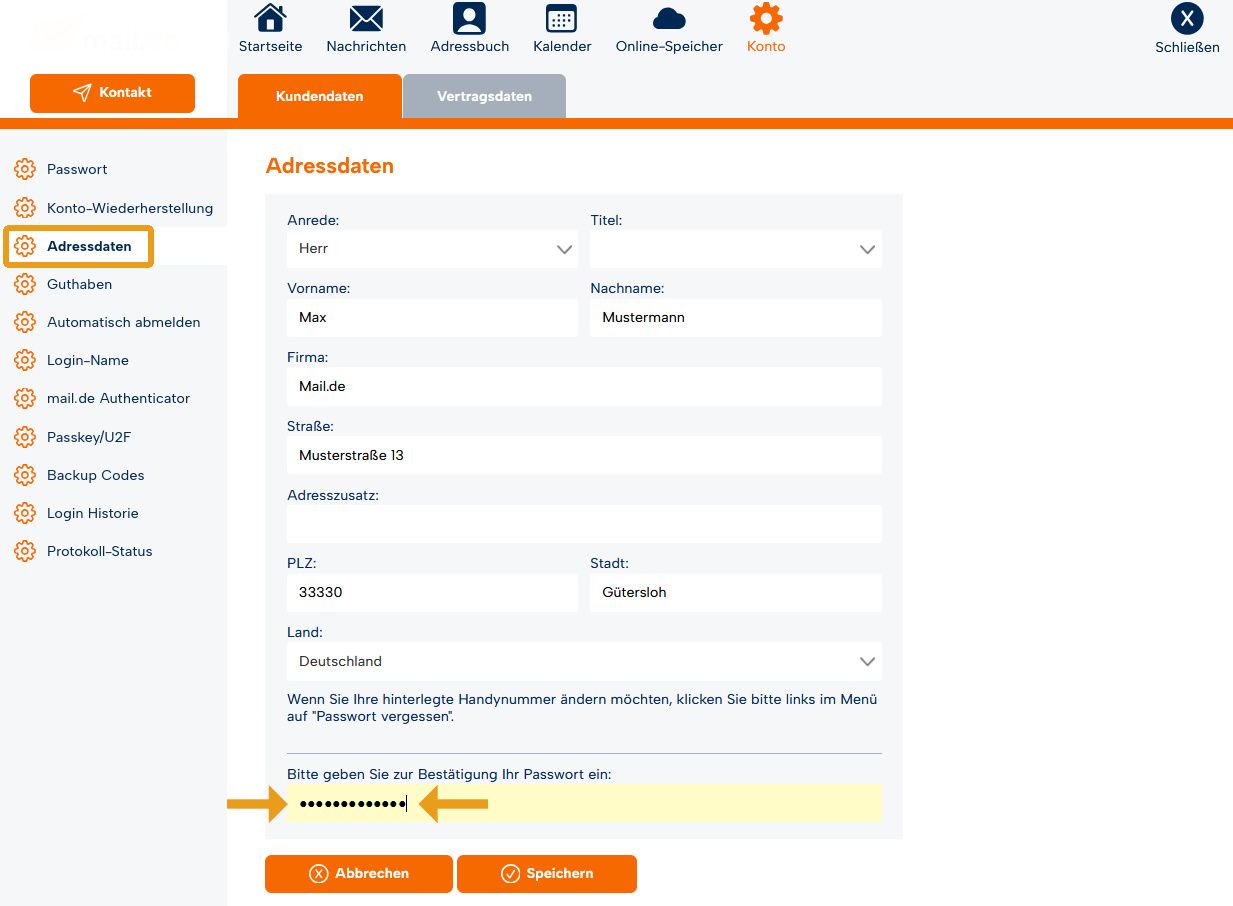Open the Backup Codes menu entry
Viewport: 1233px width, 906px height.
95,475
